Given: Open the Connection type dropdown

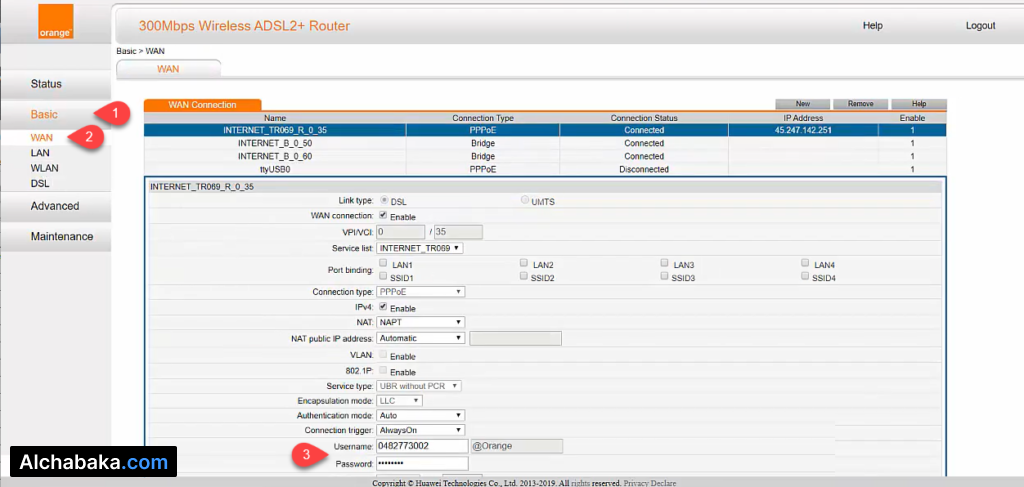Looking at the screenshot, I should [x=421, y=292].
